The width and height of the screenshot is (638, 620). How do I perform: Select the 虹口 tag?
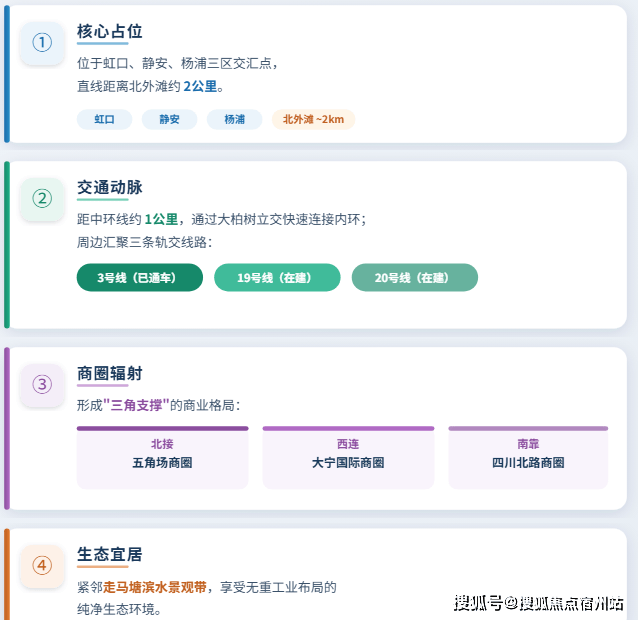click(104, 120)
